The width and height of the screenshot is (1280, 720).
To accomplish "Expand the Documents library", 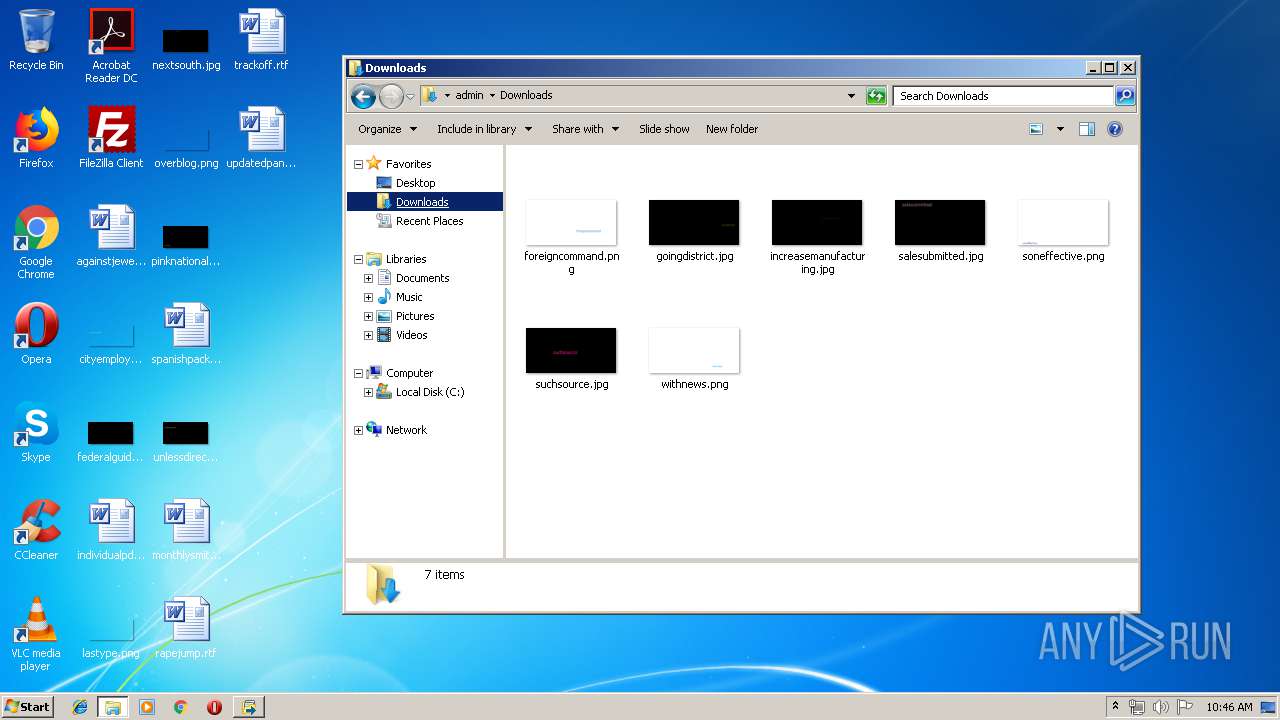I will coord(368,278).
